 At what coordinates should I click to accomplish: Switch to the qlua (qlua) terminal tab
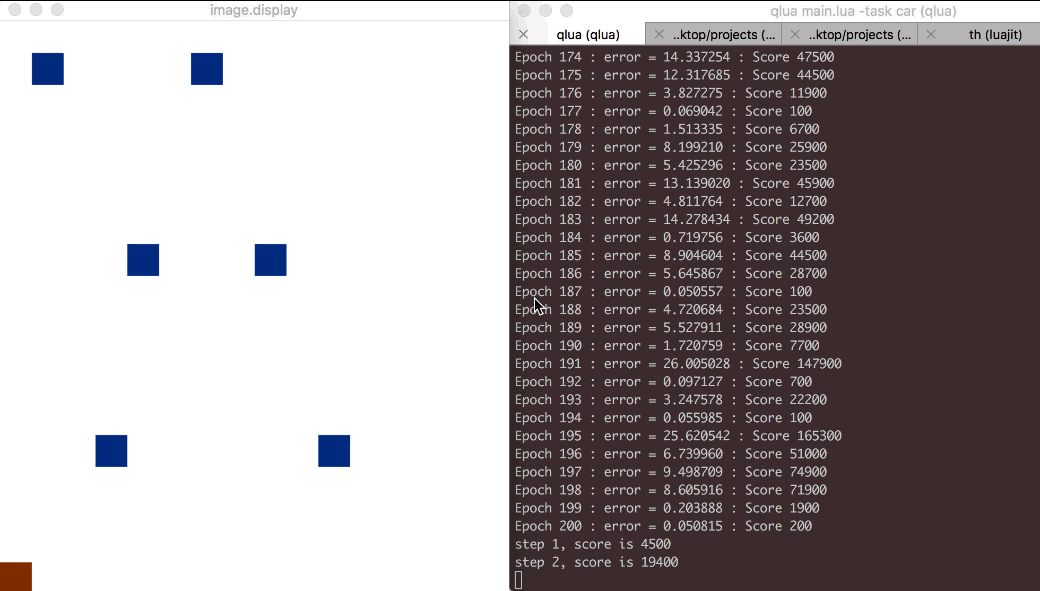point(588,34)
